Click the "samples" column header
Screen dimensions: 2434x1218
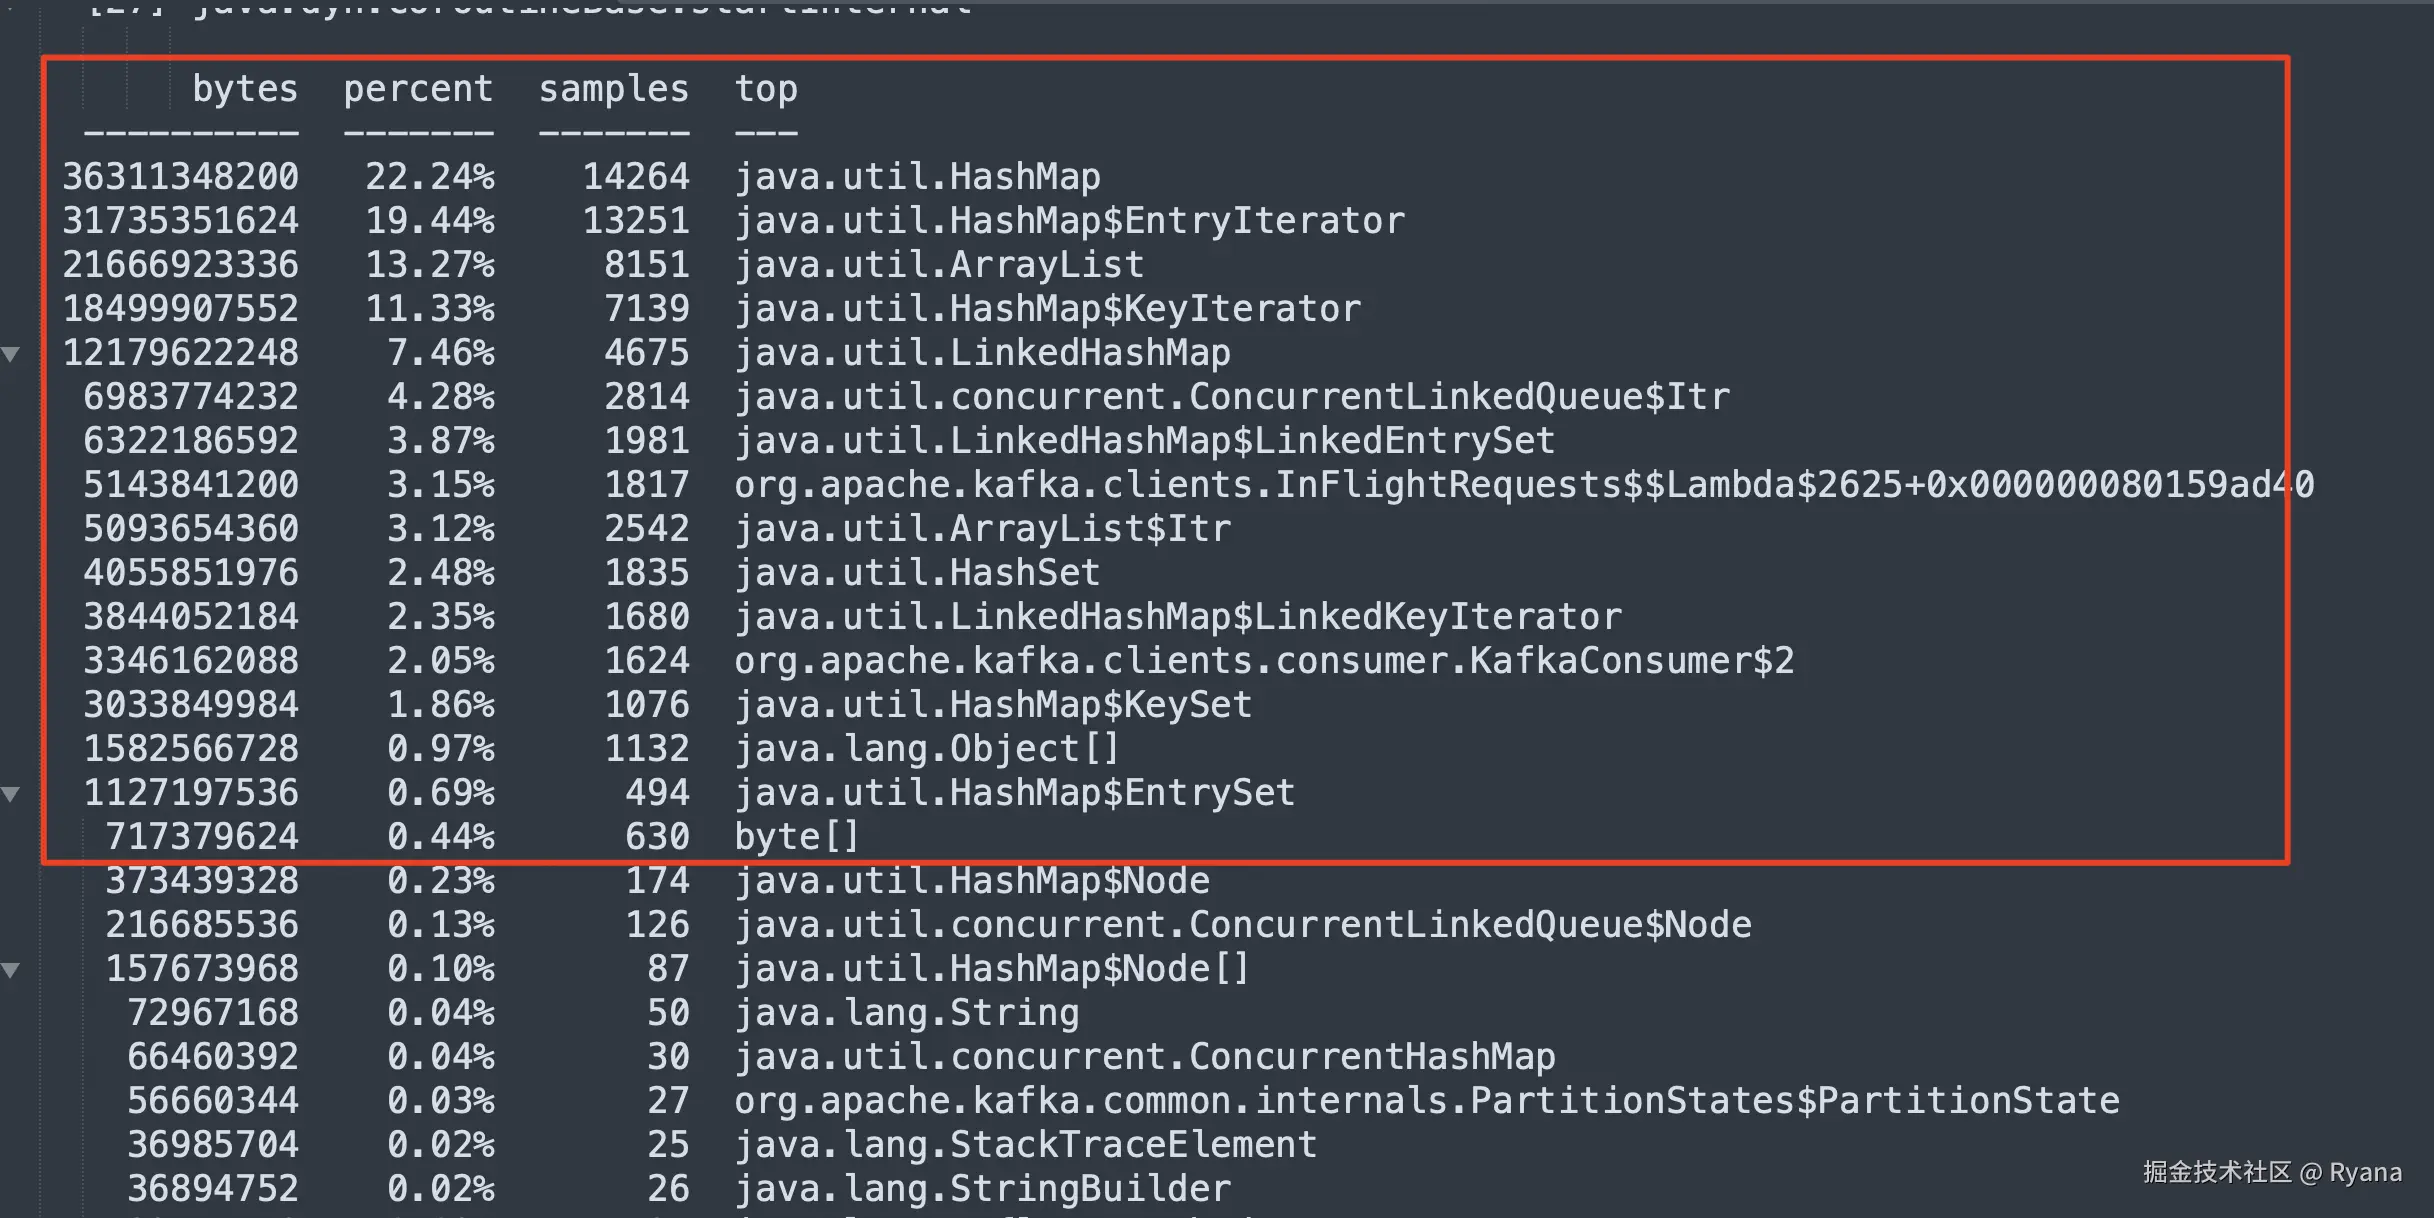click(613, 89)
